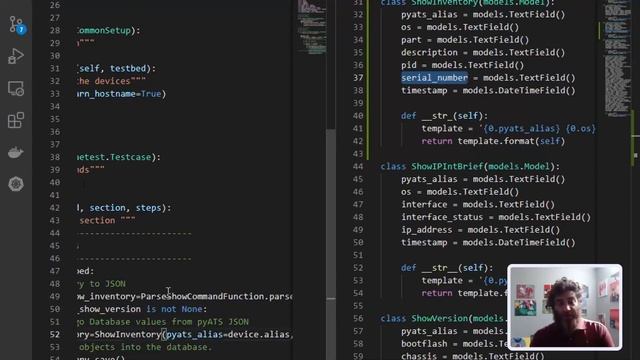This screenshot has width=640, height=360.
Task: Click 'interface_status = models.TextField()' line
Action: (x=496, y=217)
